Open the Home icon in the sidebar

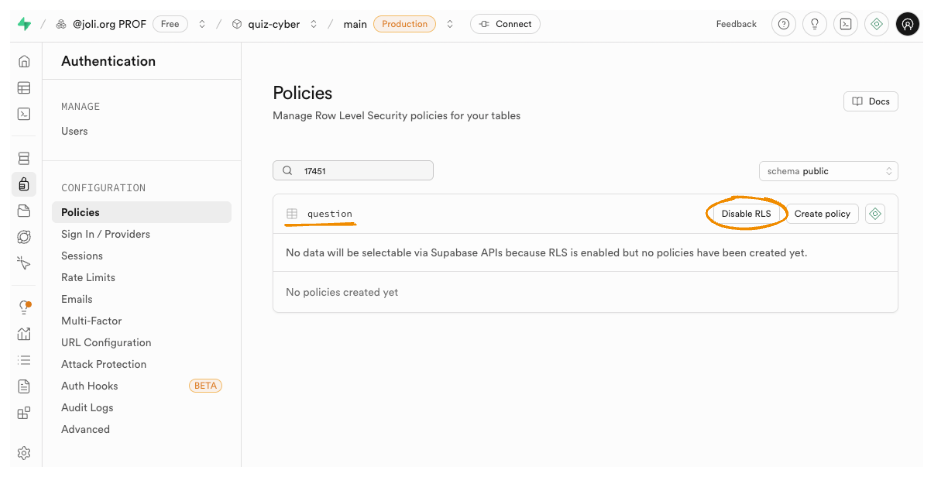(24, 62)
